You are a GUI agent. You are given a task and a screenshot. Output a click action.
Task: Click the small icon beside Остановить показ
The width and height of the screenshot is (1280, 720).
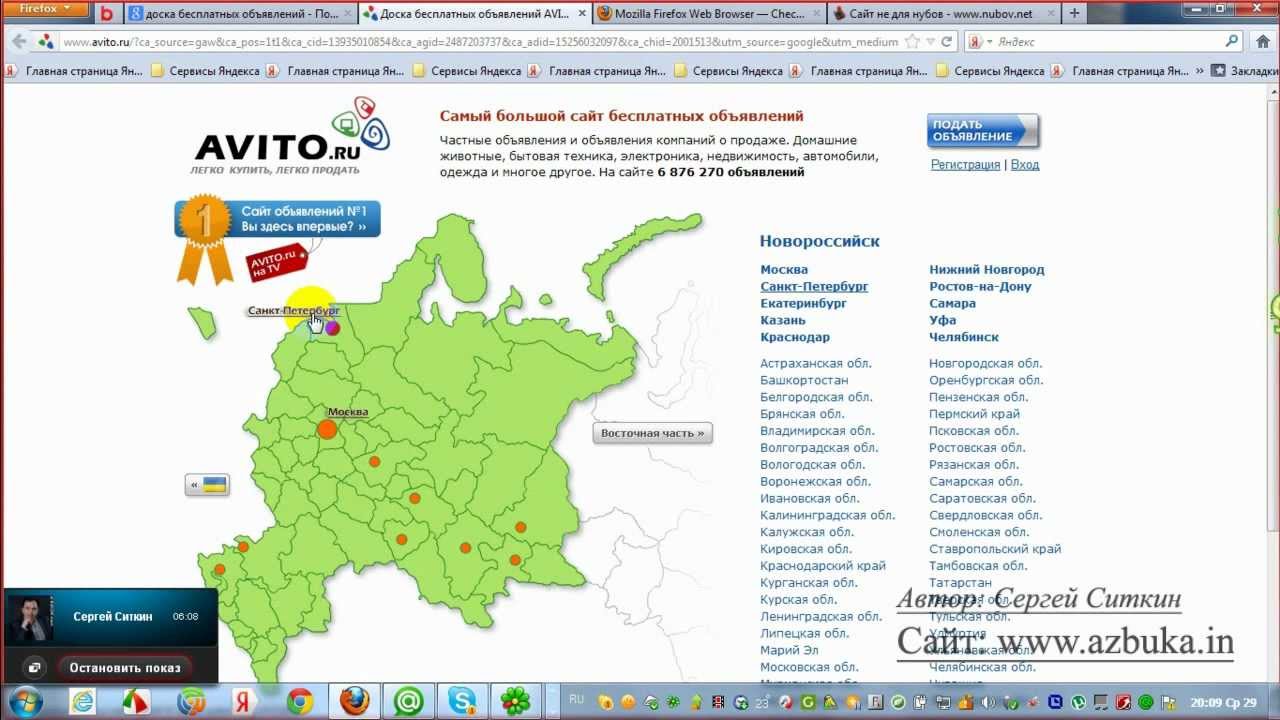pyautogui.click(x=33, y=667)
